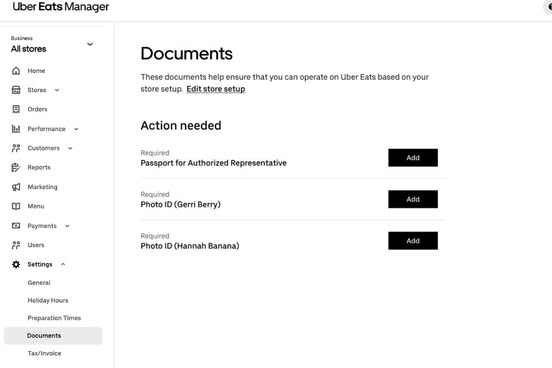Add Passport for Authorized Representative

point(413,158)
